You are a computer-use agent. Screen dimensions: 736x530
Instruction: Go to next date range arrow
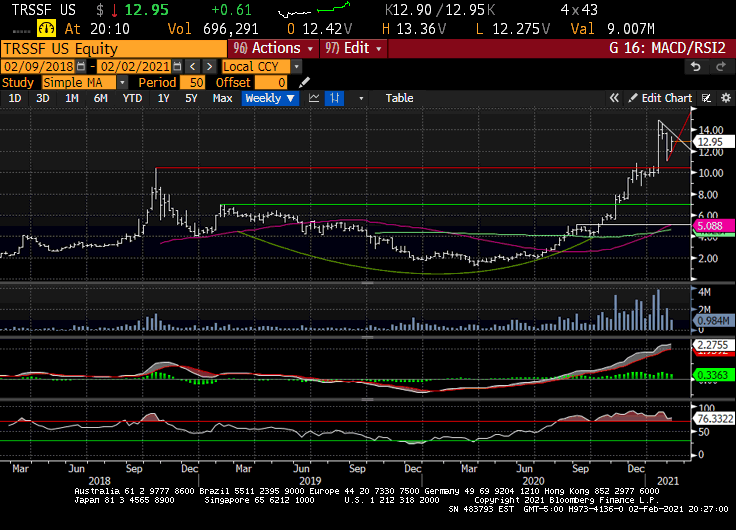click(210, 66)
